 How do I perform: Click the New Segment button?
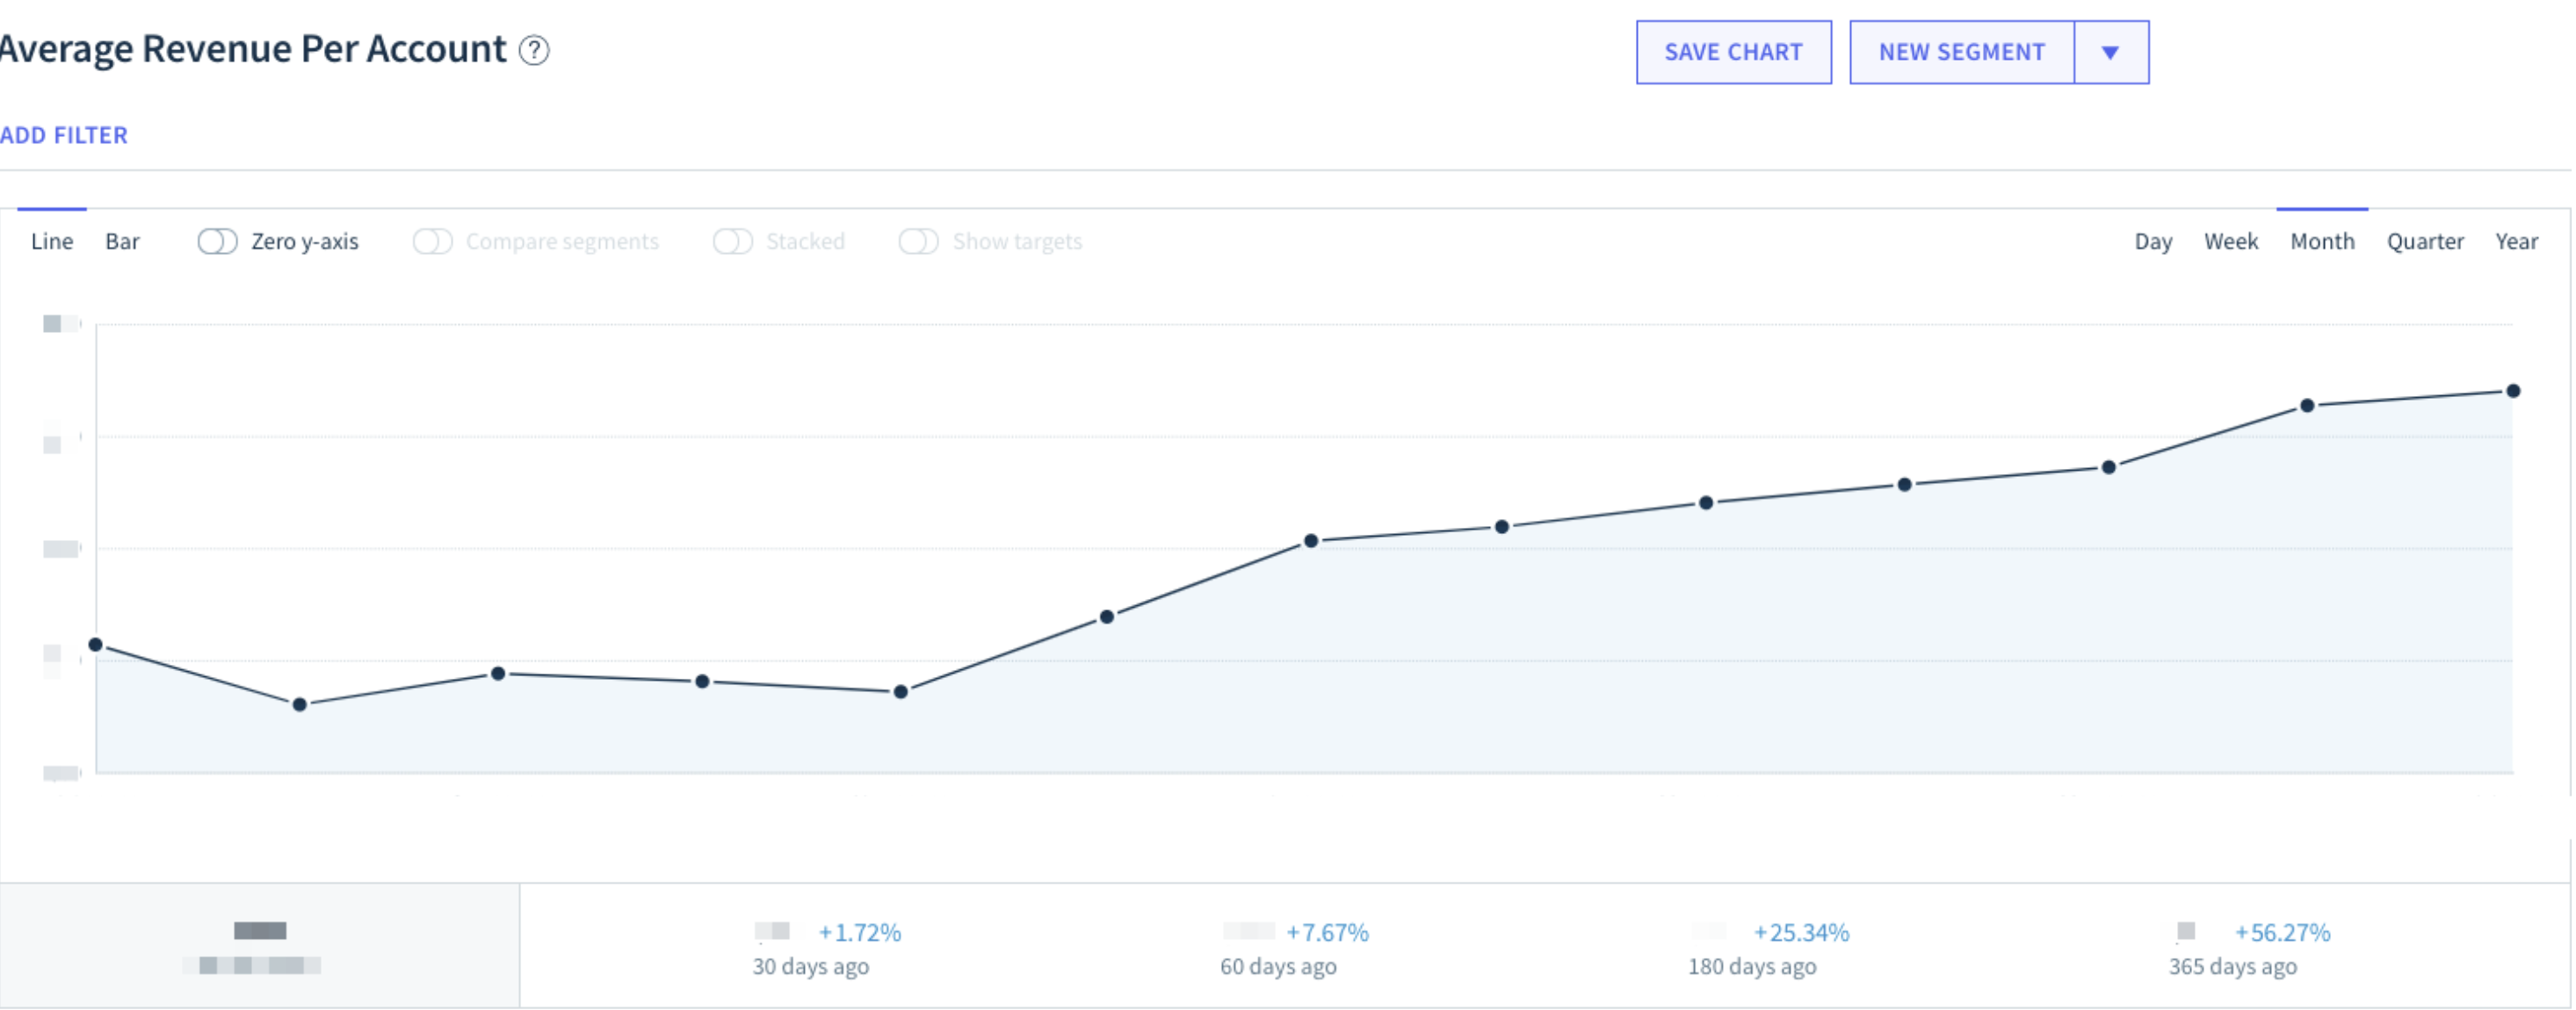1961,53
